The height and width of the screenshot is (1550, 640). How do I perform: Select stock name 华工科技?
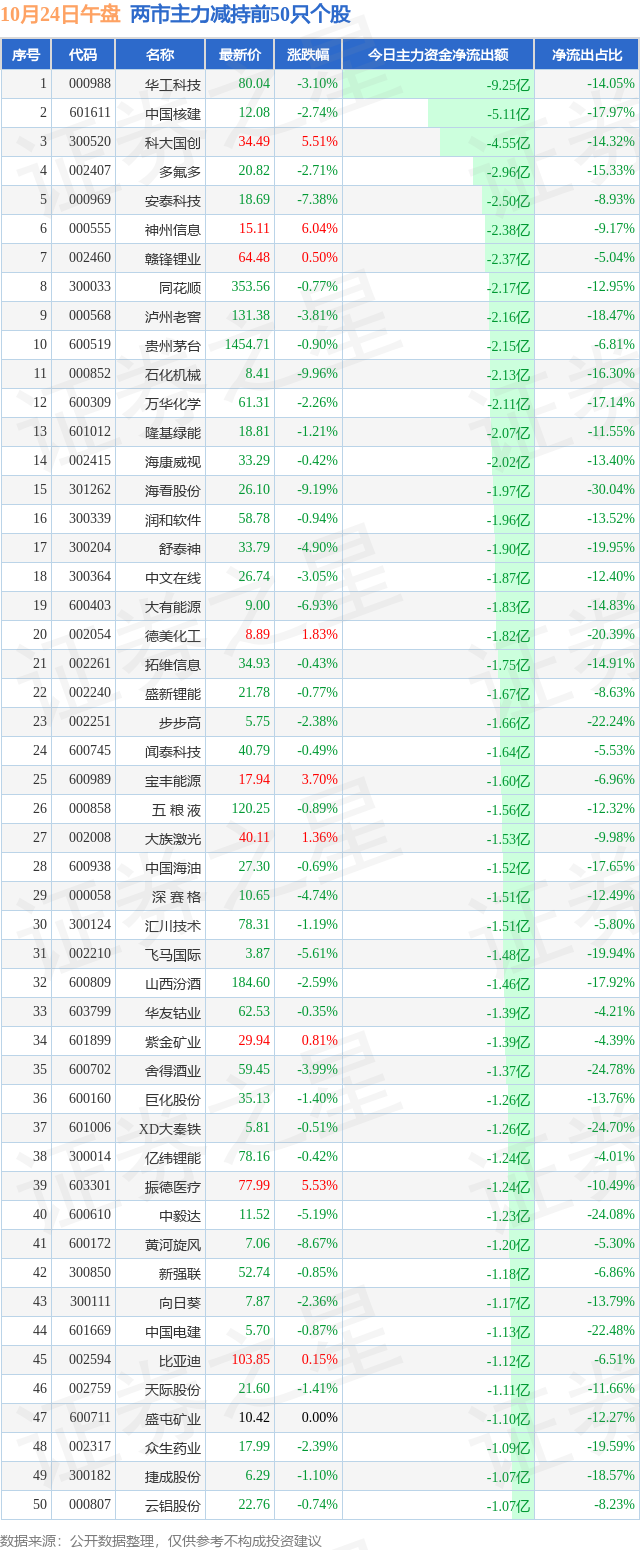173,84
